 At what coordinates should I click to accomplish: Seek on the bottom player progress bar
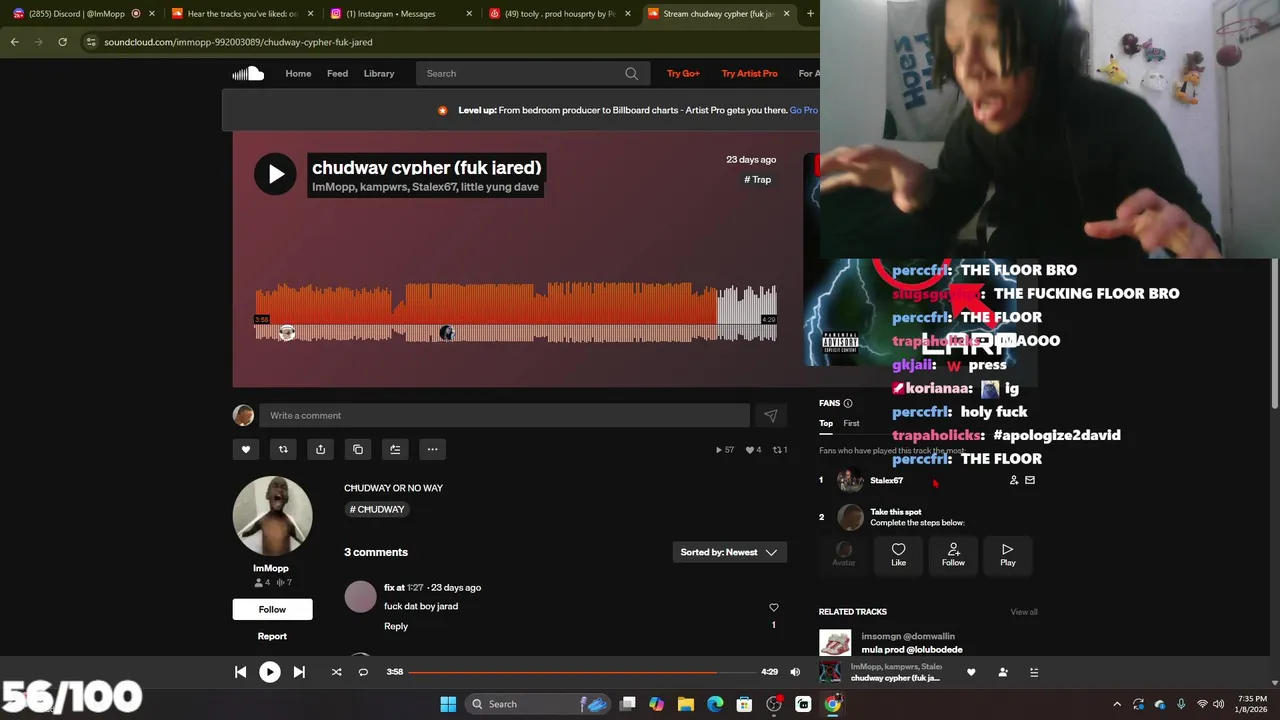tap(582, 672)
